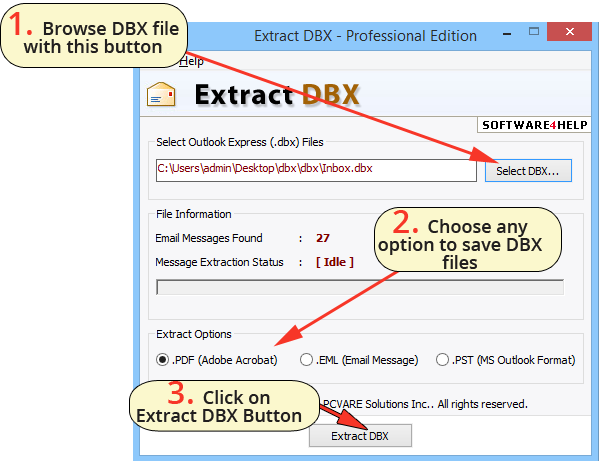The image size is (599, 461).
Task: Click the Extract DBX heading text
Action: 277,94
